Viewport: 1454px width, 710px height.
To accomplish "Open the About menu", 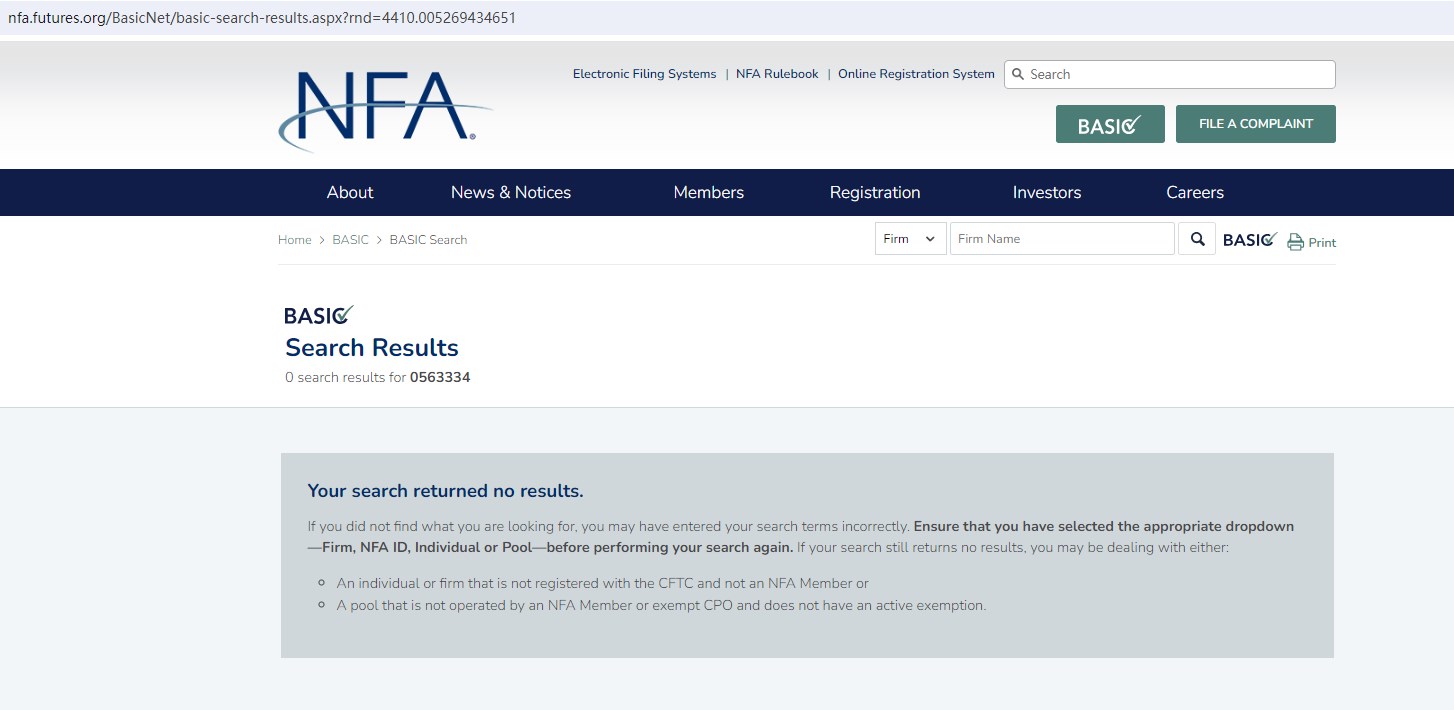I will pos(350,192).
